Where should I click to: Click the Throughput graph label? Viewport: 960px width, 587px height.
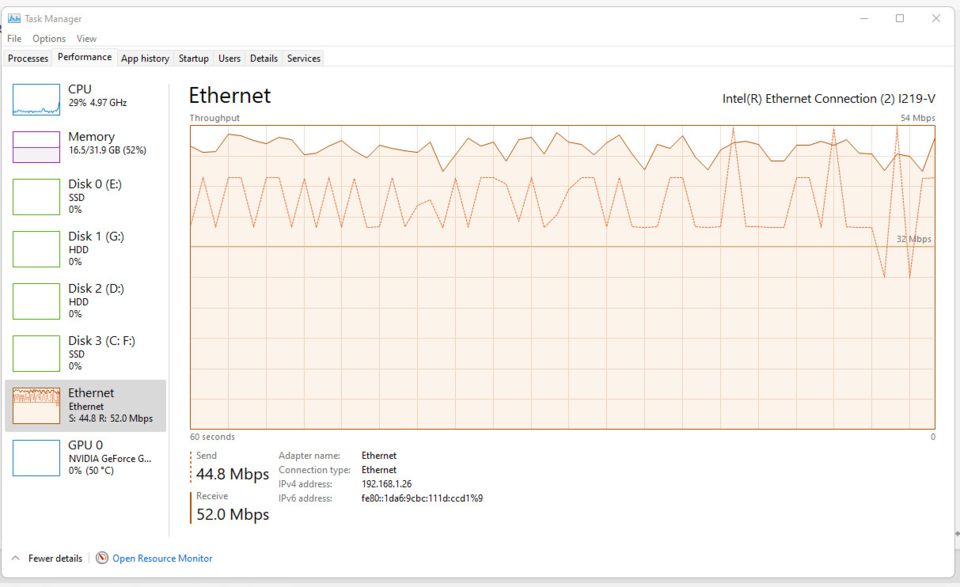pos(214,118)
